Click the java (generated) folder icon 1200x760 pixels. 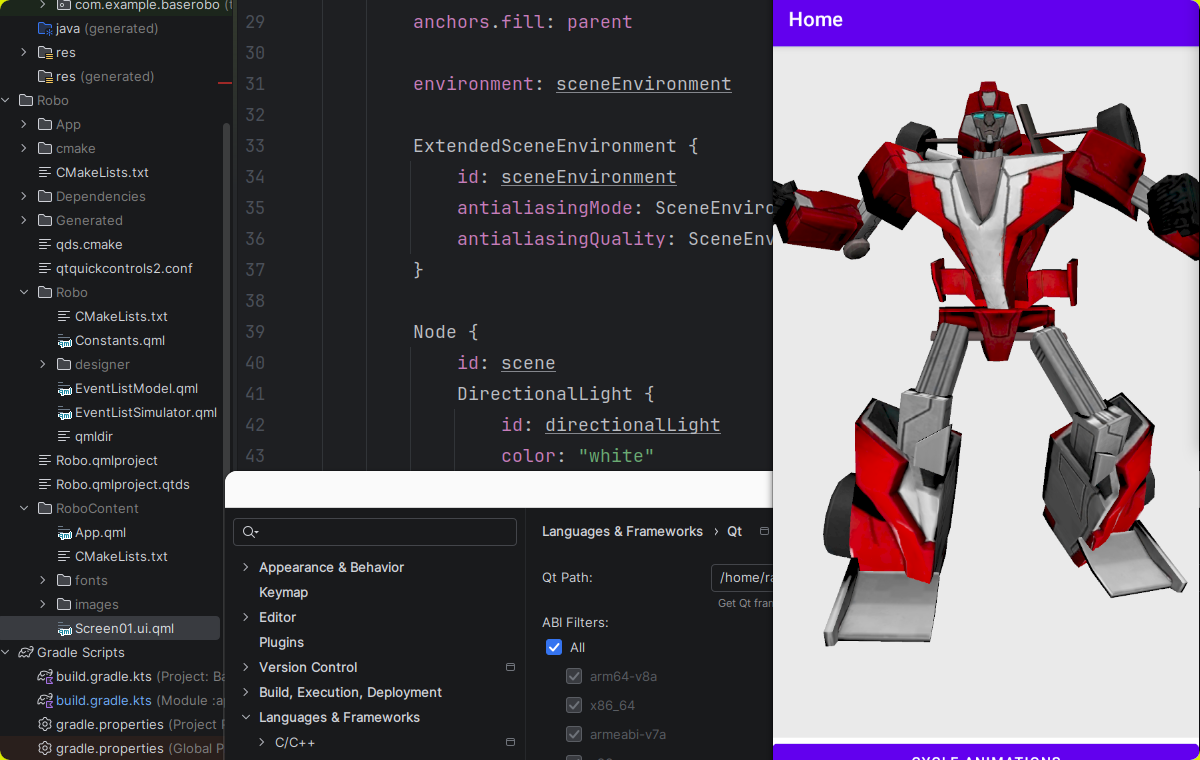point(45,28)
